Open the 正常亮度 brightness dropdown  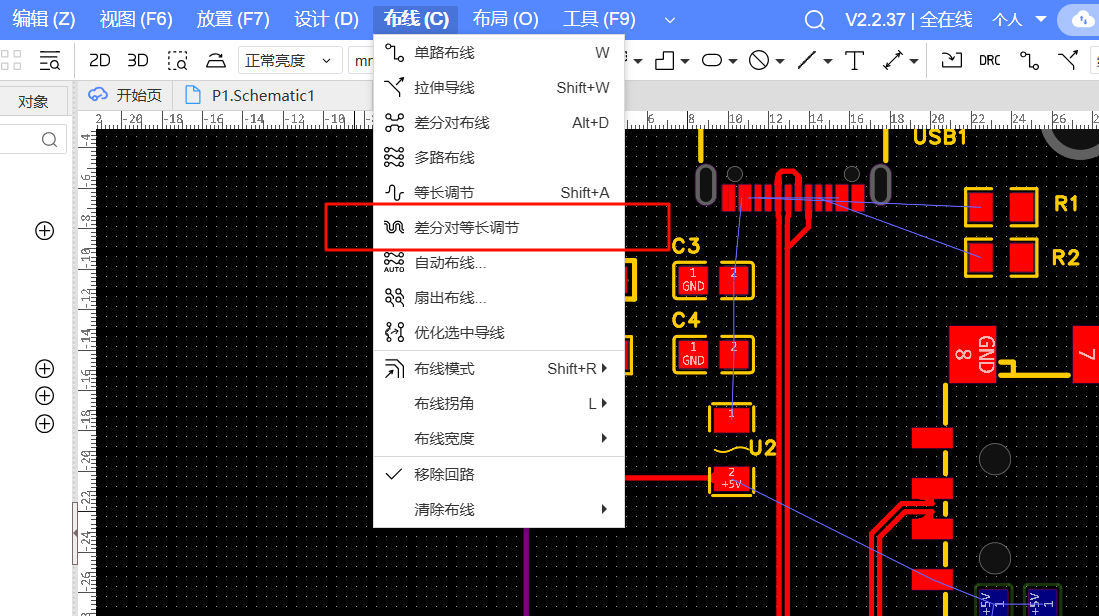290,61
